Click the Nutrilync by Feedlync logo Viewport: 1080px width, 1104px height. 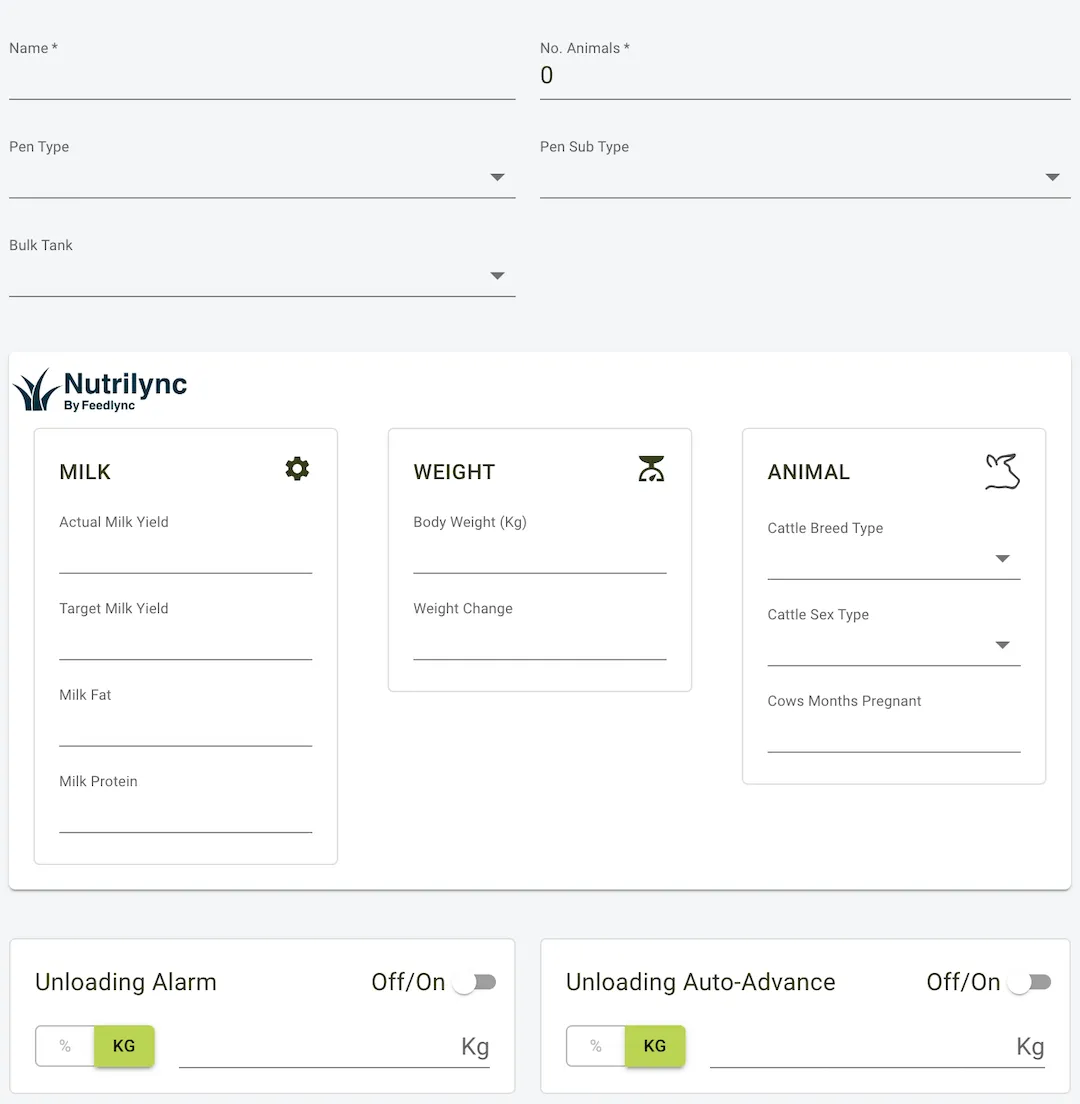[x=101, y=390]
